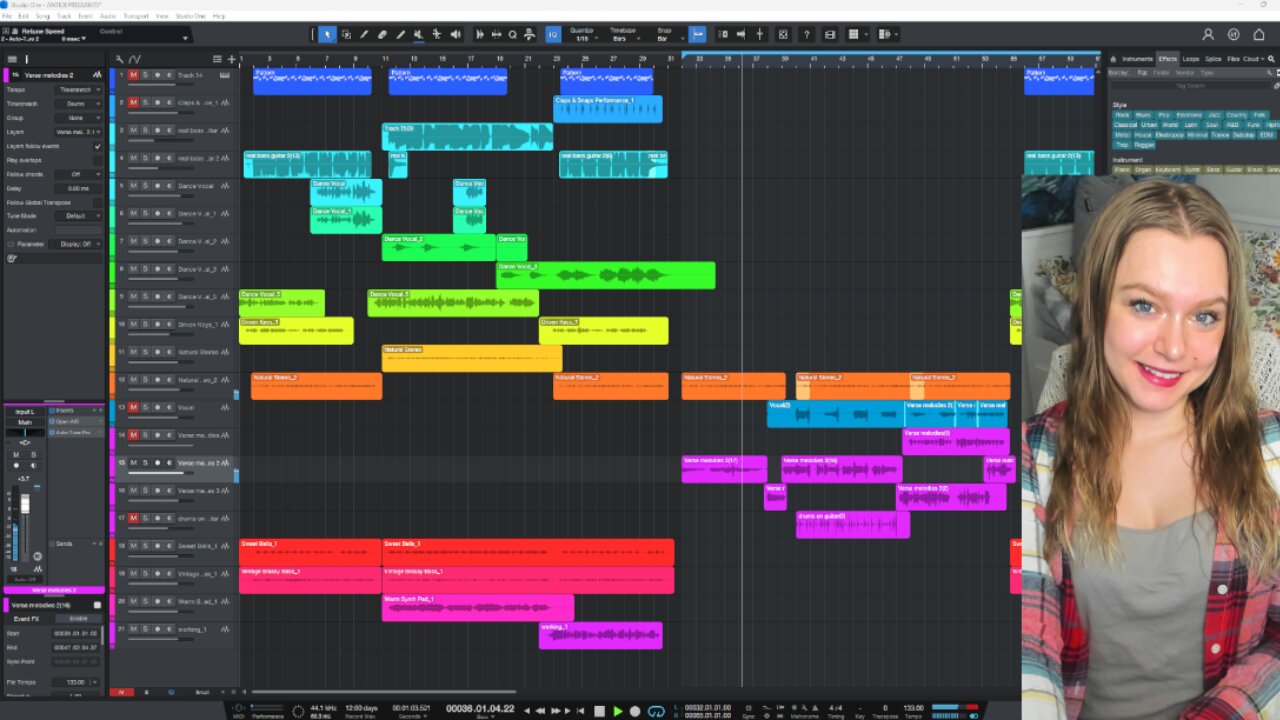
Task: Toggle the Snap button
Action: click(698, 34)
